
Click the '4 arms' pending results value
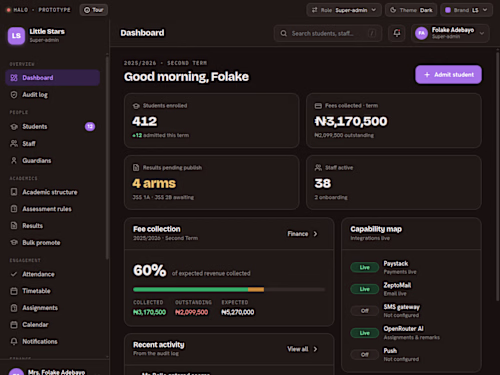154,183
